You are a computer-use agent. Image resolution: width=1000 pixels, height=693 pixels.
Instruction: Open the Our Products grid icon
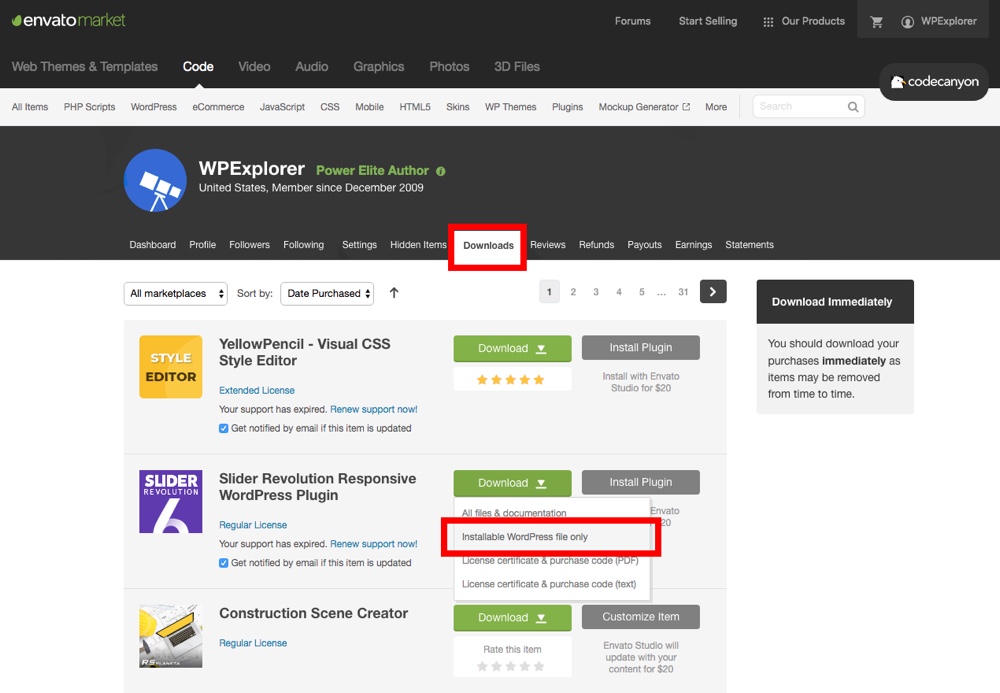click(768, 22)
